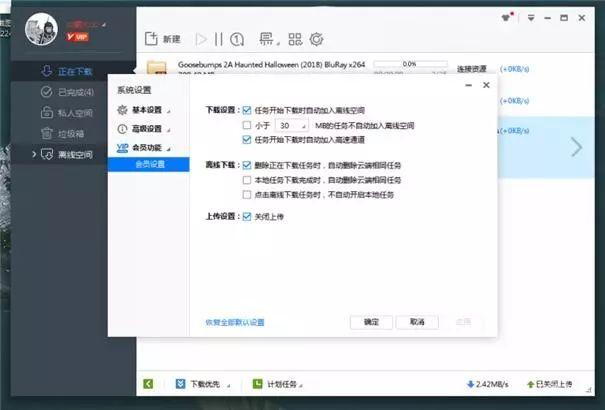Image resolution: width=605 pixels, height=410 pixels.
Task: Check 本地任务下载完成时自动删除云端相同任务
Action: pos(247,180)
